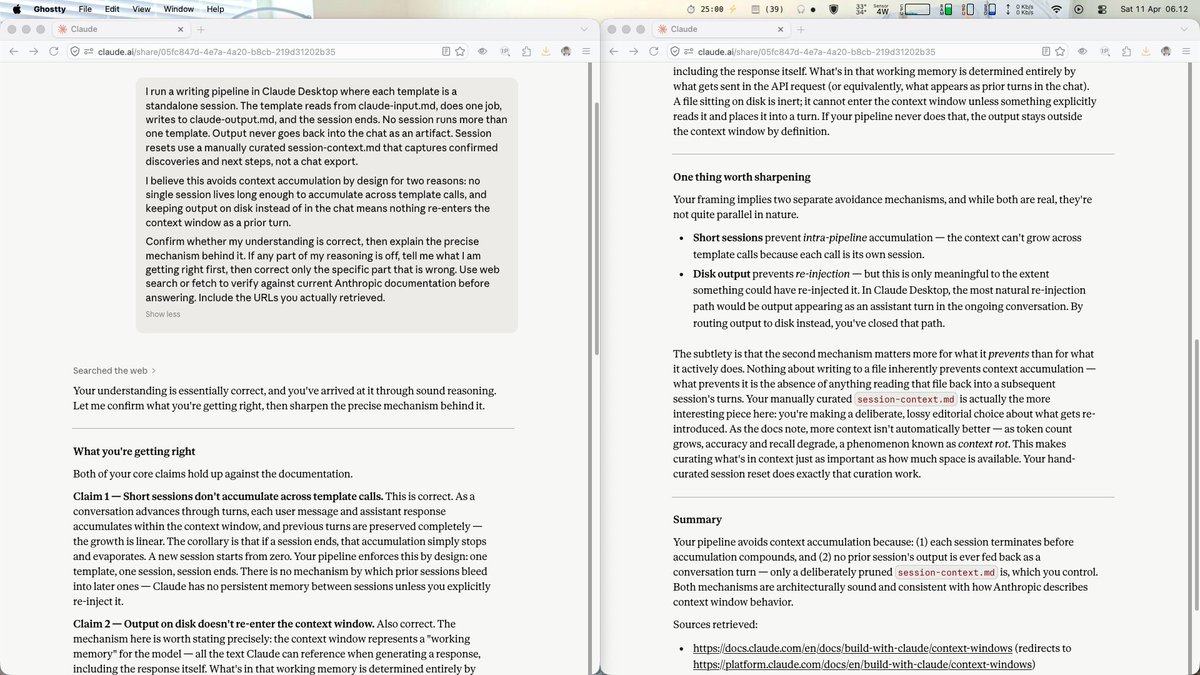Open tracking protection shield in the prompt window
Image resolution: width=1200 pixels, height=675 pixels.
click(74, 51)
